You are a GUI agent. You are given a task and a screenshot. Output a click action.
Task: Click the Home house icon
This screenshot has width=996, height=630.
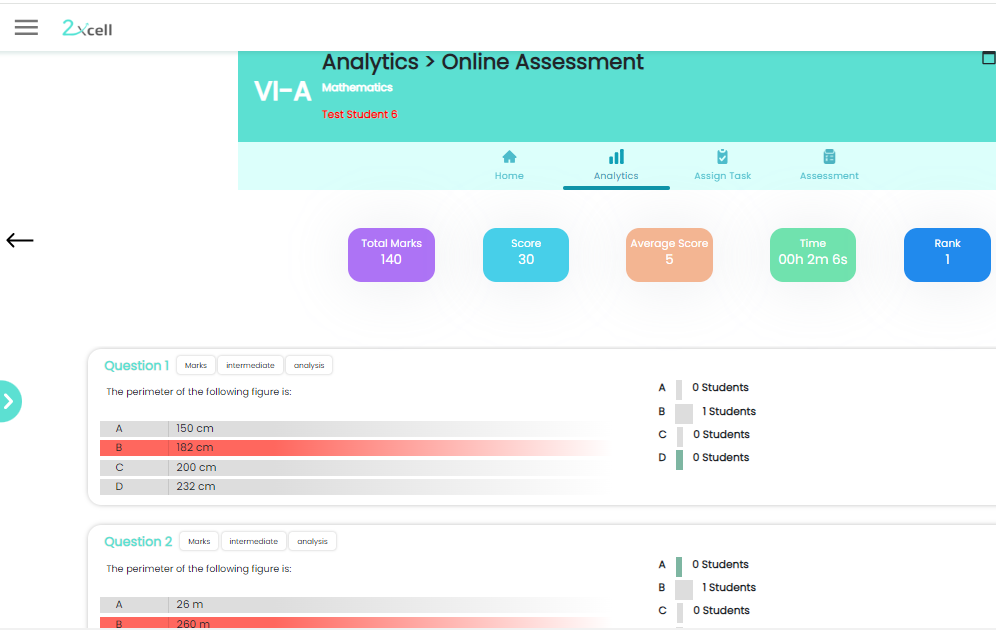[x=509, y=157]
